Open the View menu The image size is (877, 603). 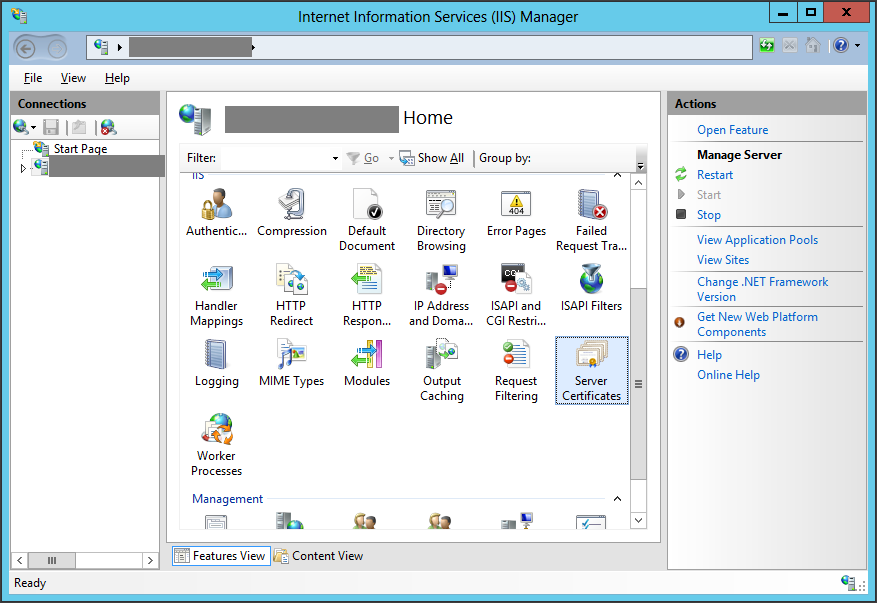click(73, 78)
